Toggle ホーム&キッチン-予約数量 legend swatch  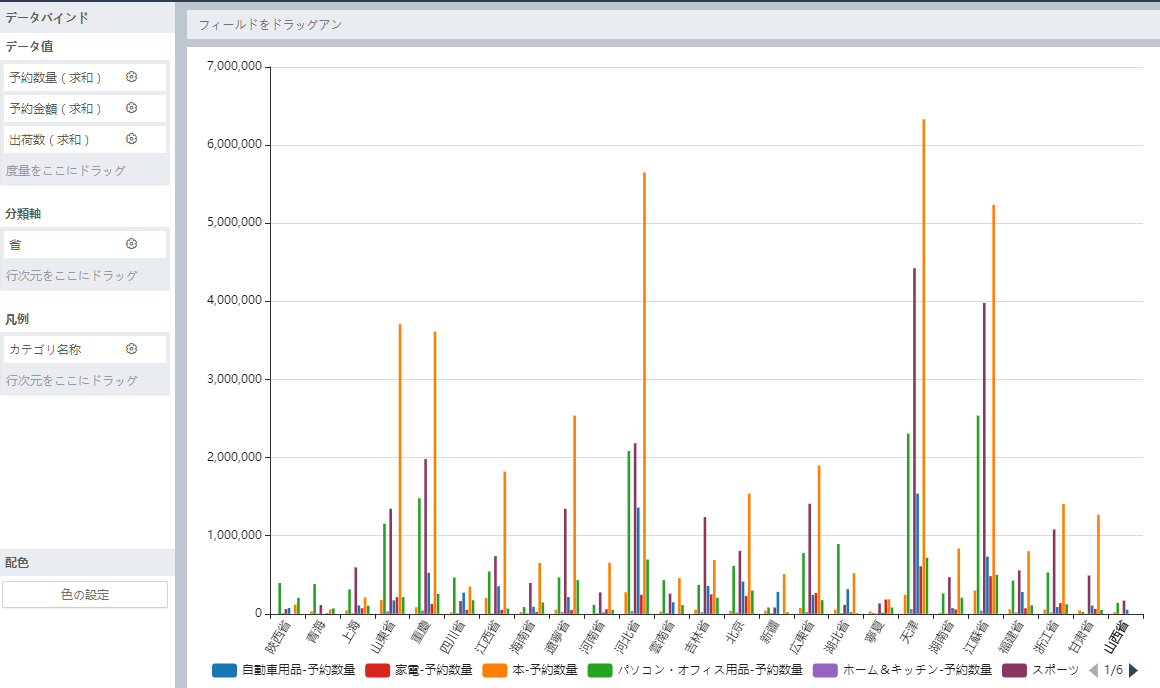(x=825, y=670)
